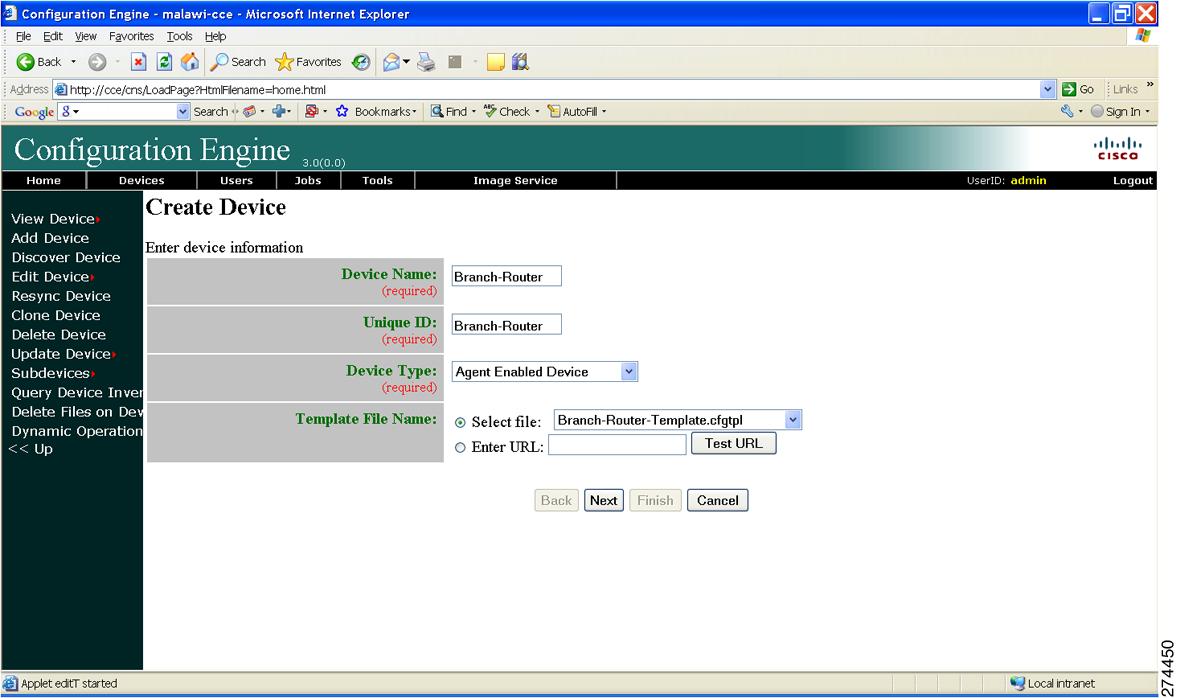Switch to the Devices tab
The image size is (1180, 698).
pyautogui.click(x=141, y=181)
